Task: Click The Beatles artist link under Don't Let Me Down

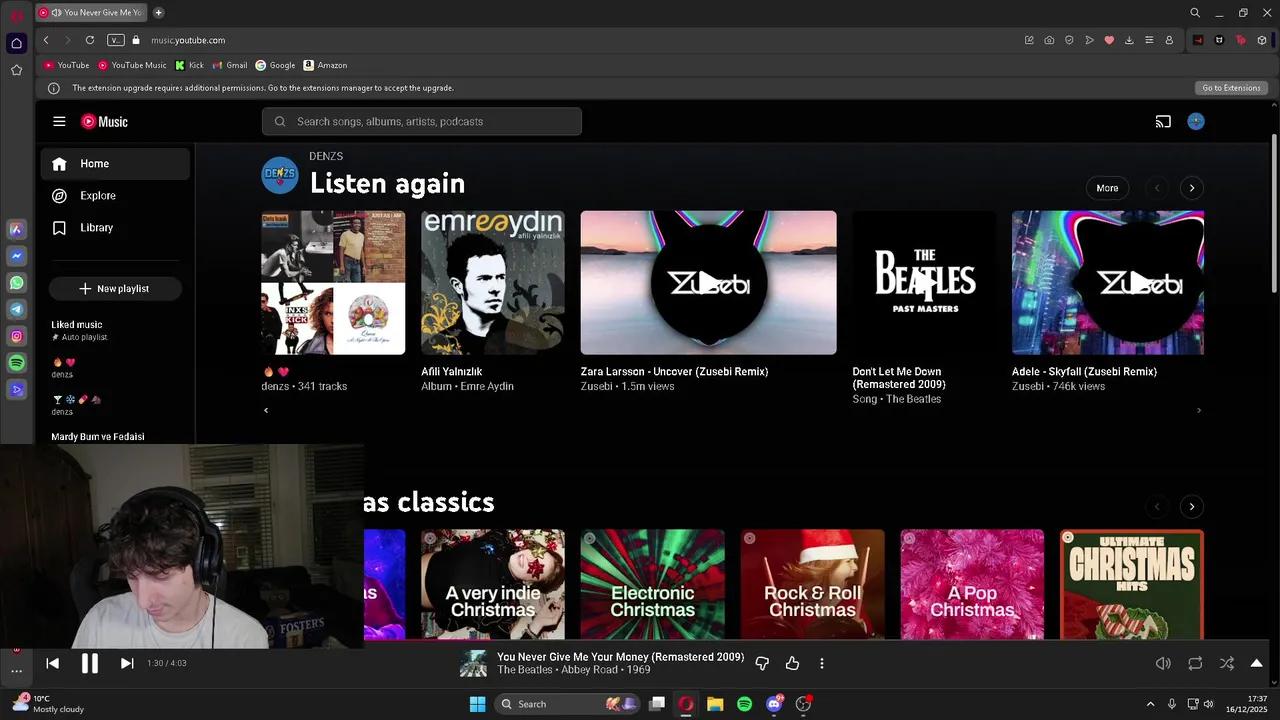Action: point(911,399)
